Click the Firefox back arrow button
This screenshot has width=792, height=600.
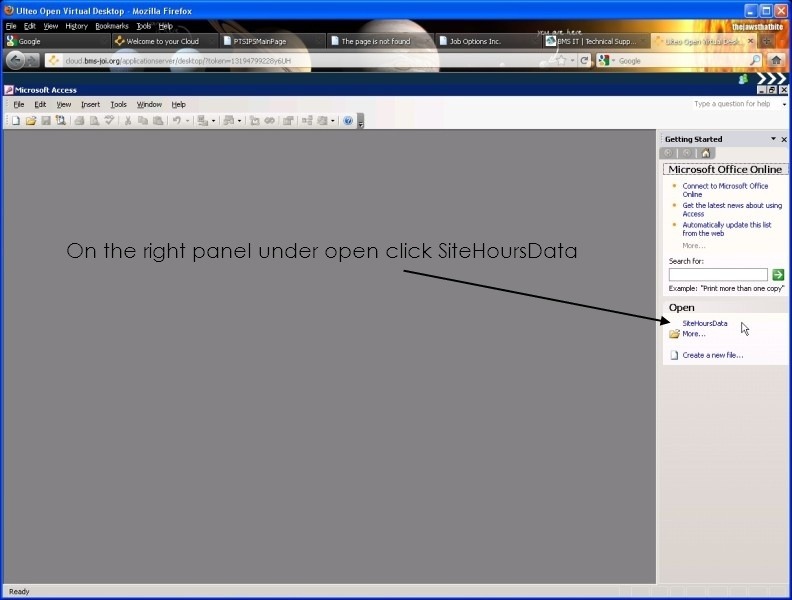pos(15,61)
